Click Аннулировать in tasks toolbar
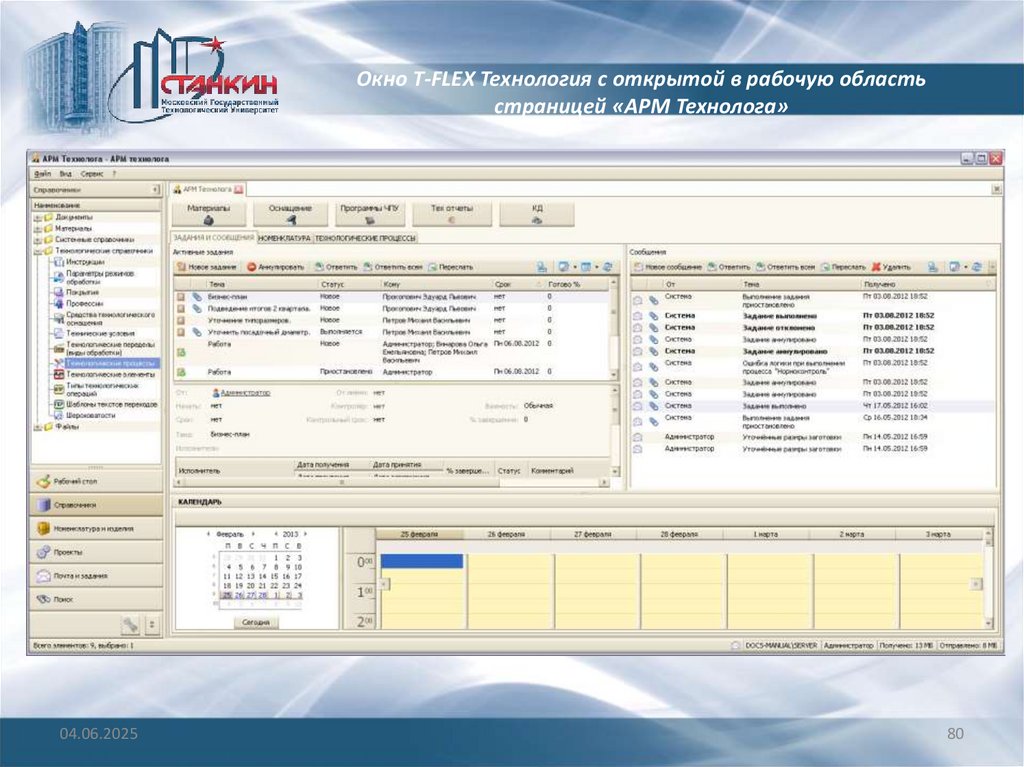The width and height of the screenshot is (1024, 767). tap(276, 267)
